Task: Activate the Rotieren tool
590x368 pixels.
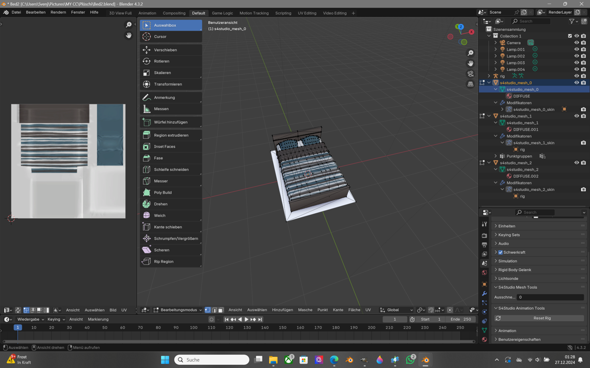Action: (x=171, y=61)
